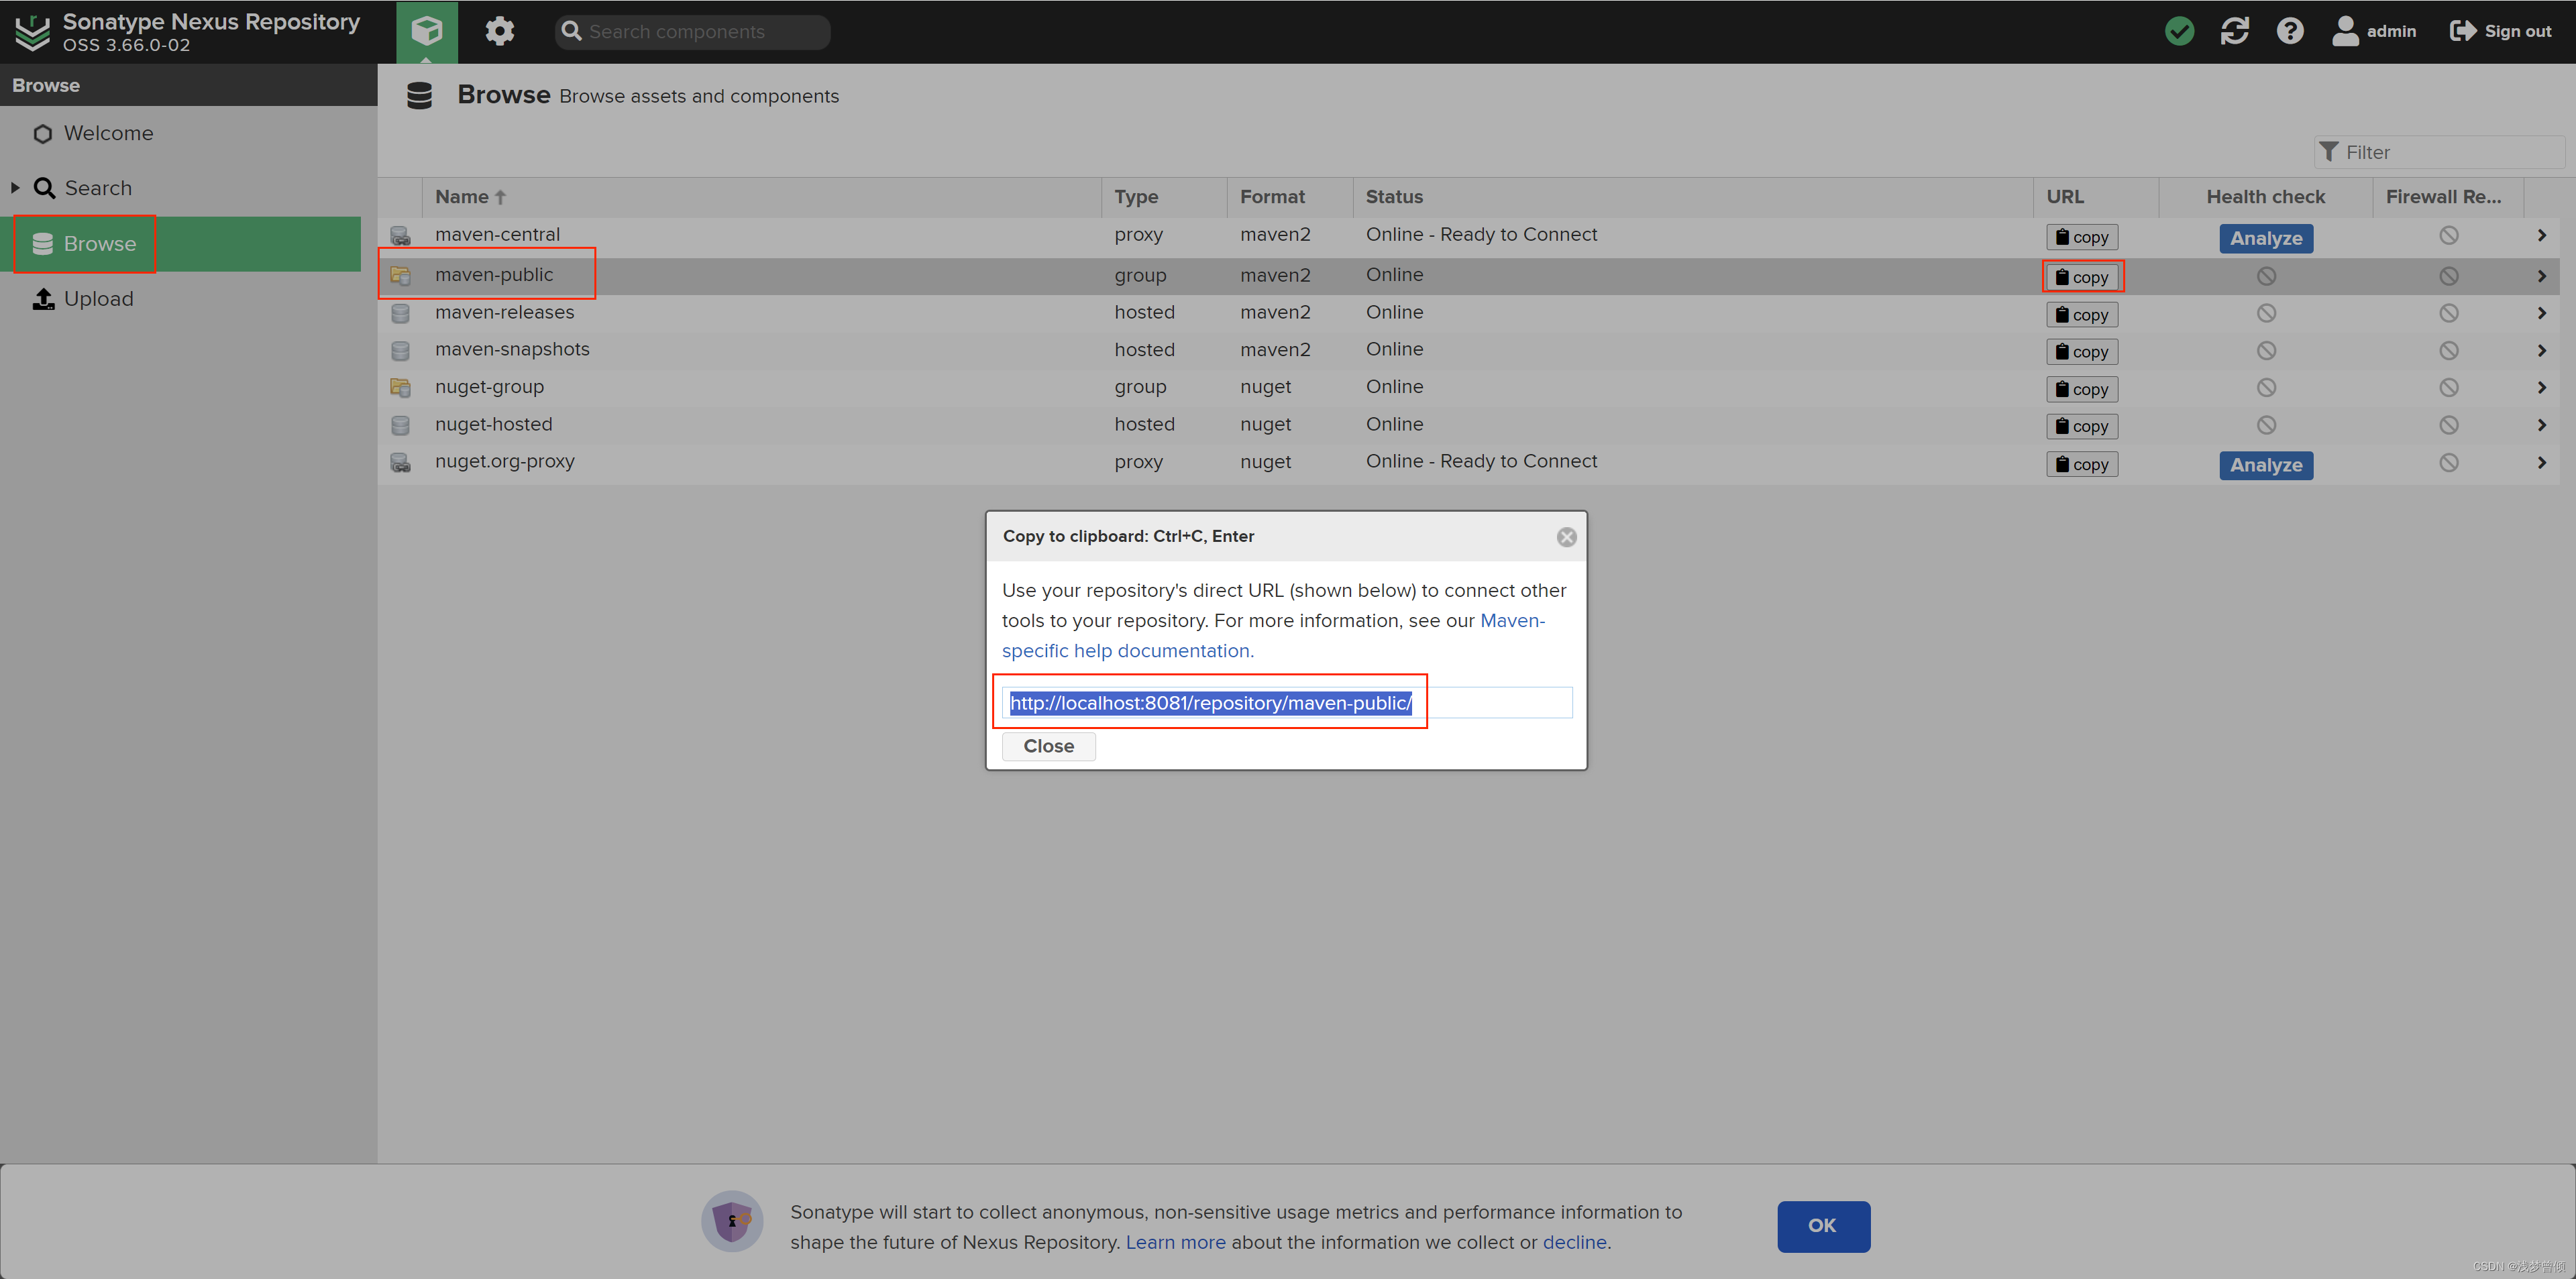Expand the maven-public row chevron

2541,276
